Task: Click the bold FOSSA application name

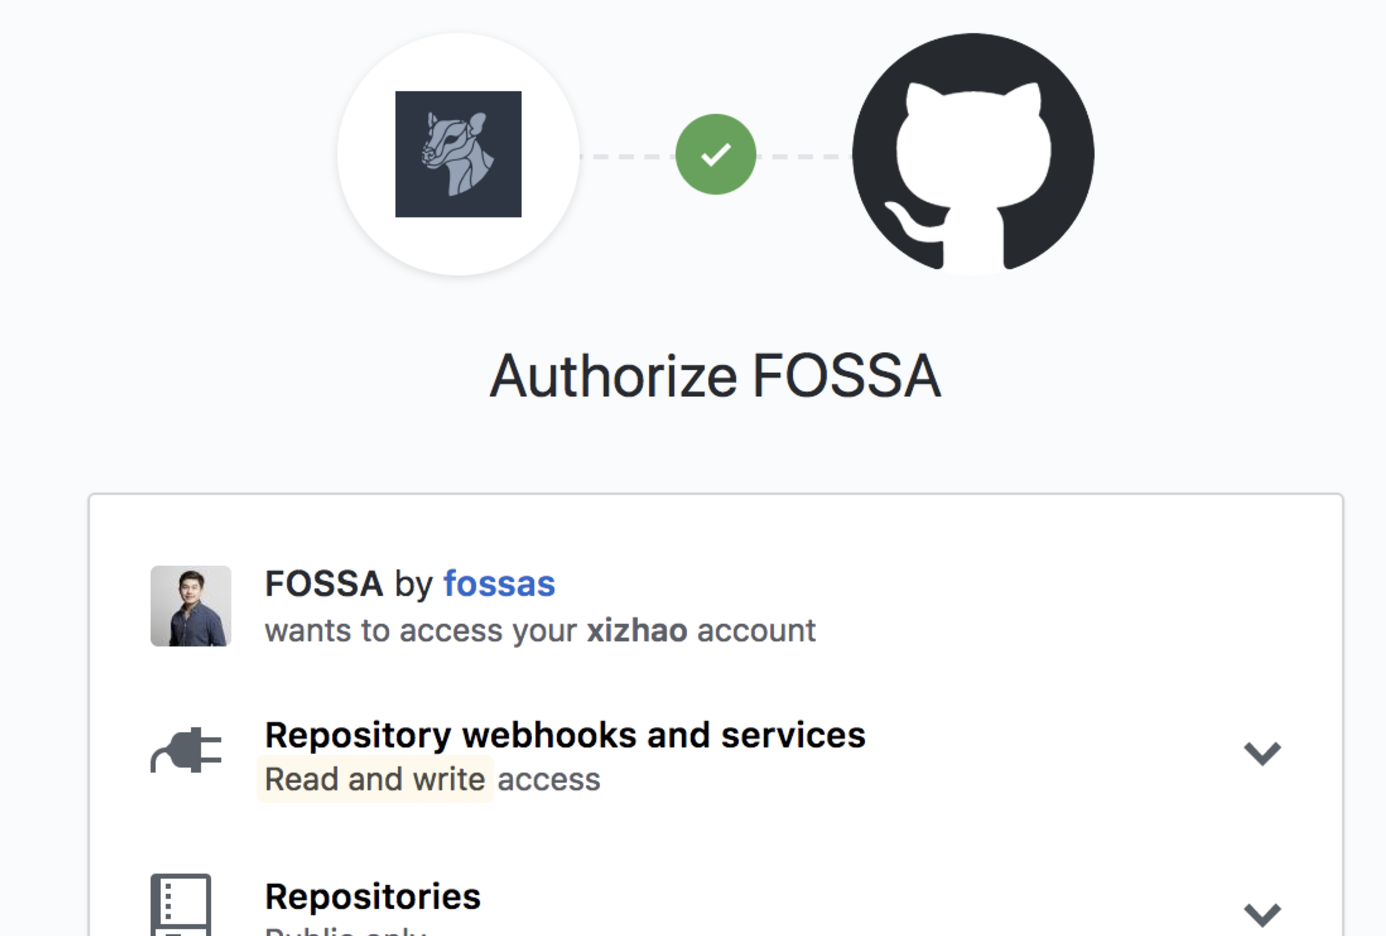Action: (x=323, y=583)
